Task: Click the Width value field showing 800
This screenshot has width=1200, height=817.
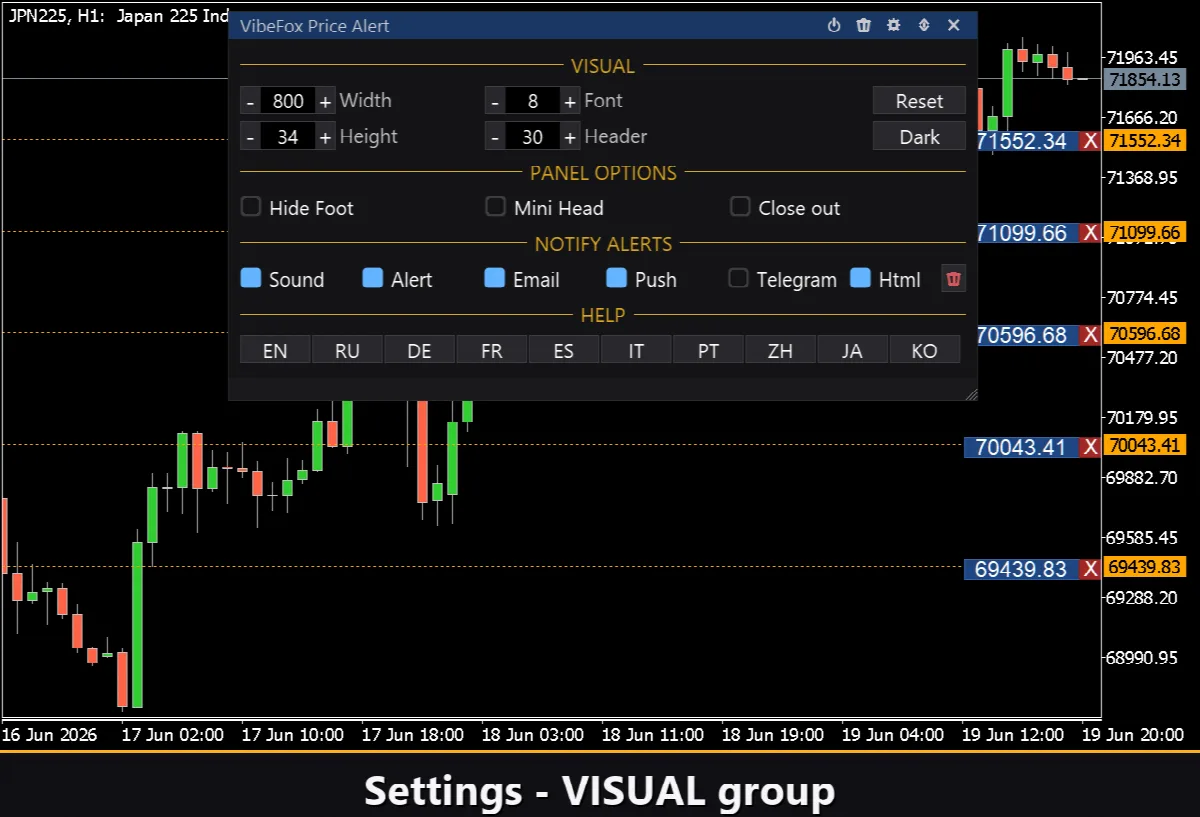Action: pyautogui.click(x=288, y=101)
